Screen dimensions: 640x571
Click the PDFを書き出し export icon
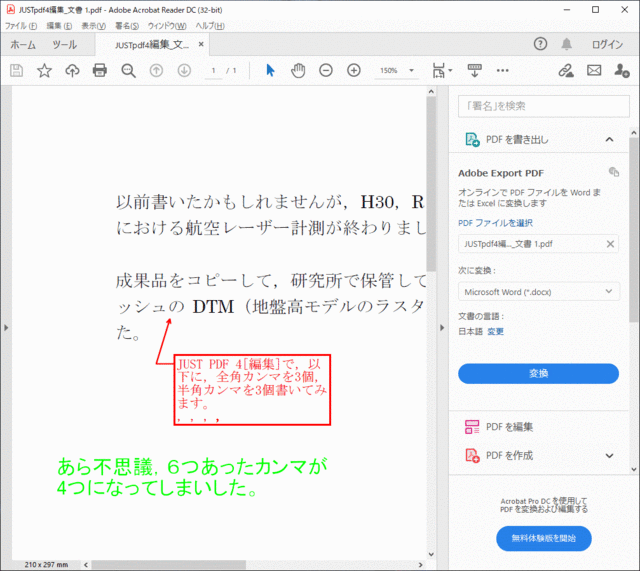coord(473,140)
